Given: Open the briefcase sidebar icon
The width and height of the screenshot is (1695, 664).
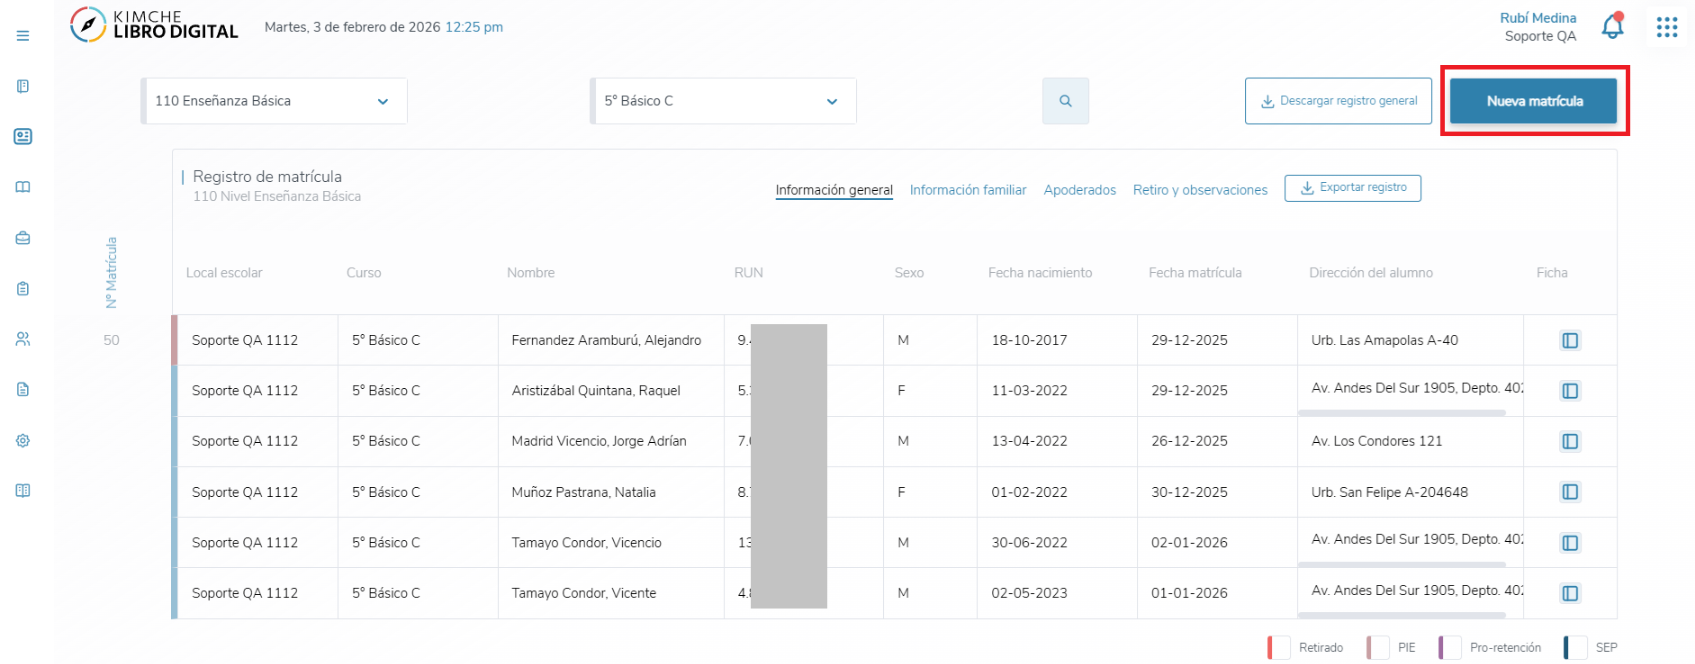Looking at the screenshot, I should [23, 238].
